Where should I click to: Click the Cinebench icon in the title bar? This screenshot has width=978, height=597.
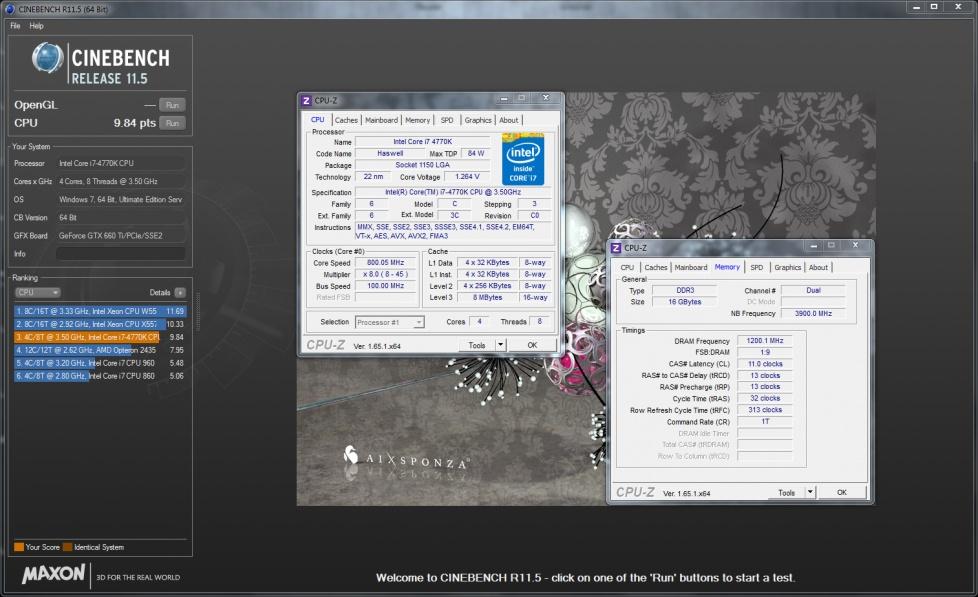click(x=9, y=9)
